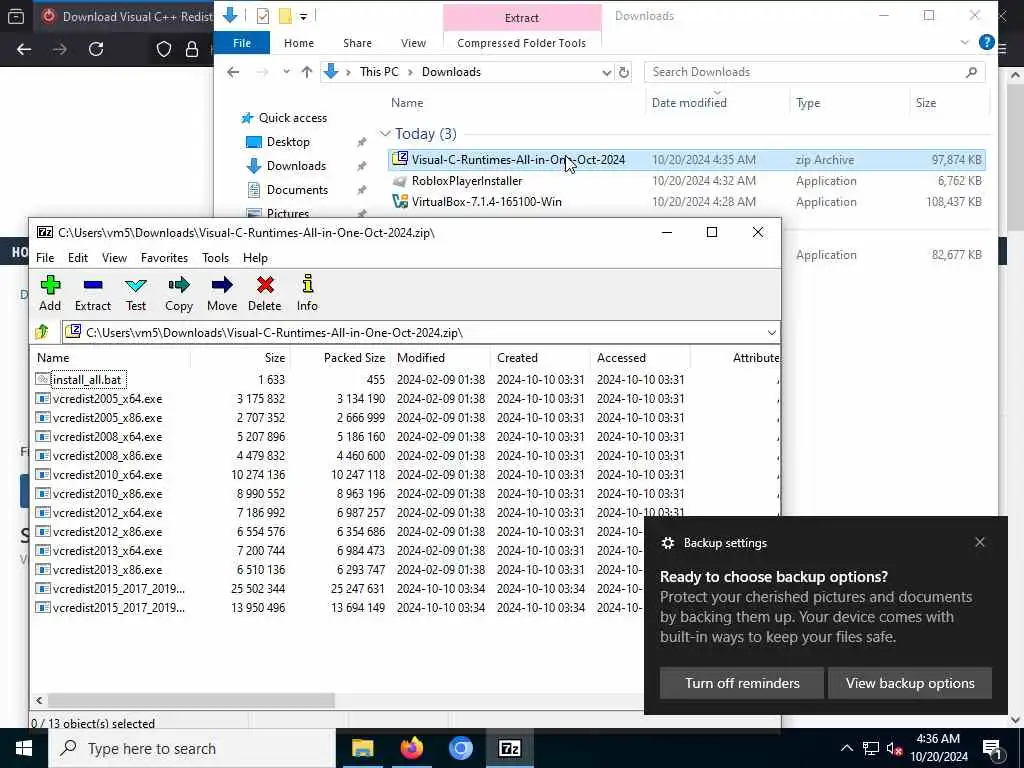1024x768 pixels.
Task: Click the Add button in 7-Zip toolbar
Action: pyautogui.click(x=50, y=293)
